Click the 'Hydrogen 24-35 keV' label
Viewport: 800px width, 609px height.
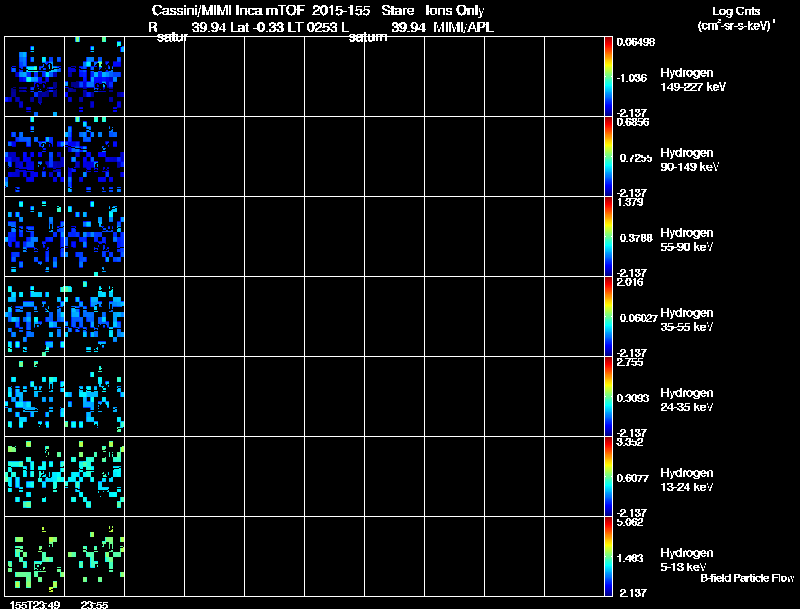click(687, 400)
